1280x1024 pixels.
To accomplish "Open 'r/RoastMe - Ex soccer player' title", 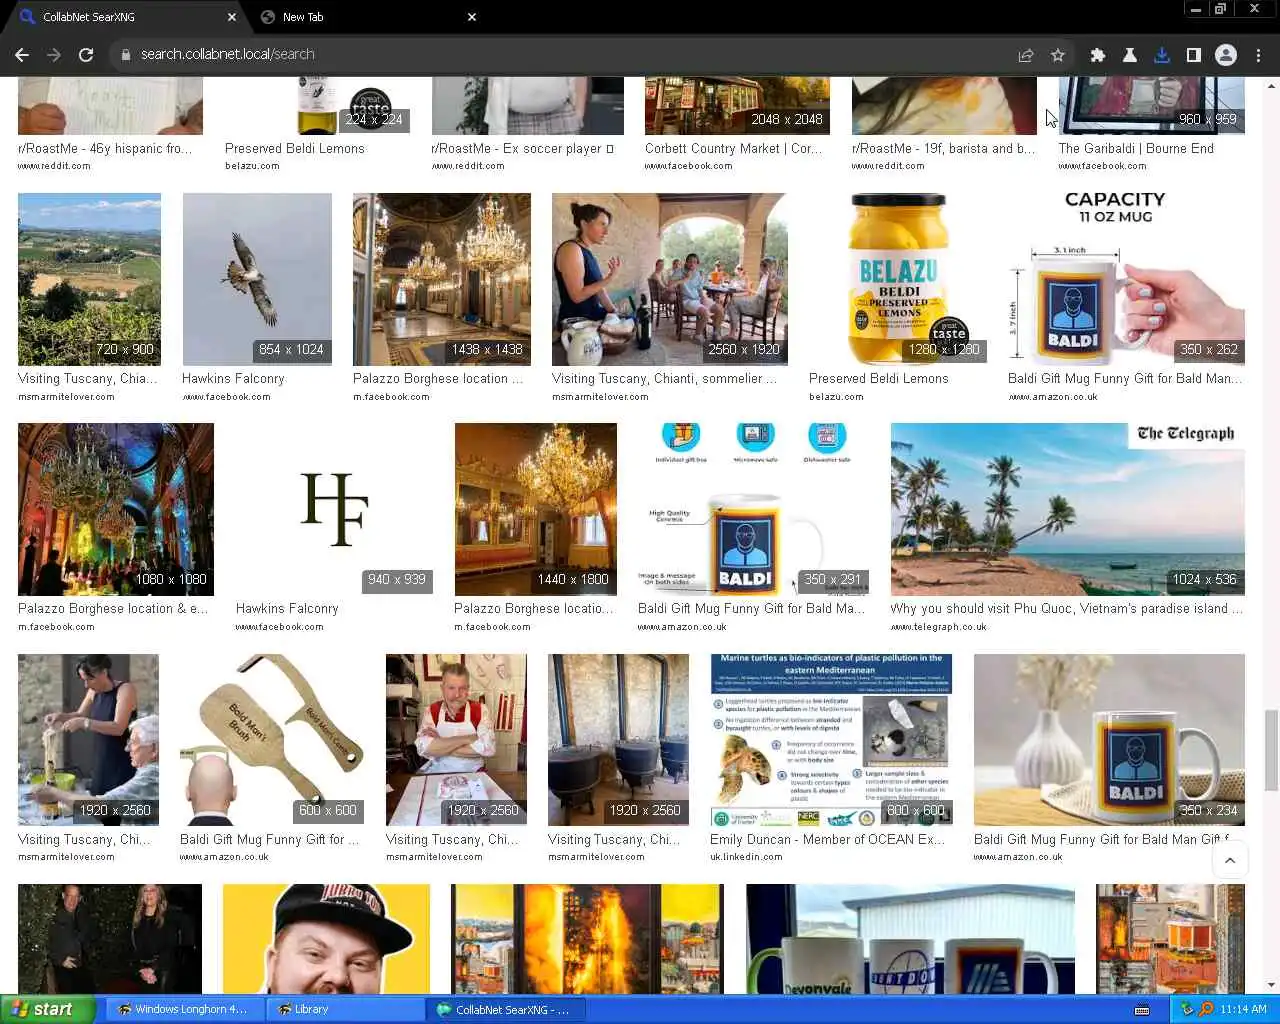I will pyautogui.click(x=522, y=149).
